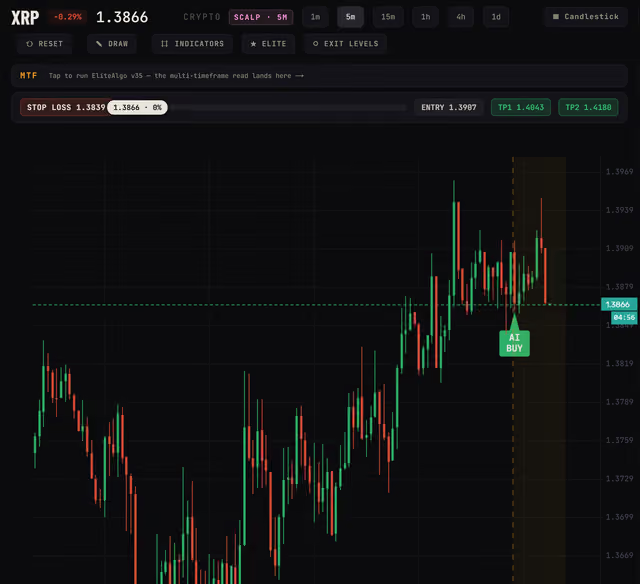Click the CRYPTO category label
This screenshot has height=584, width=640.
202,17
